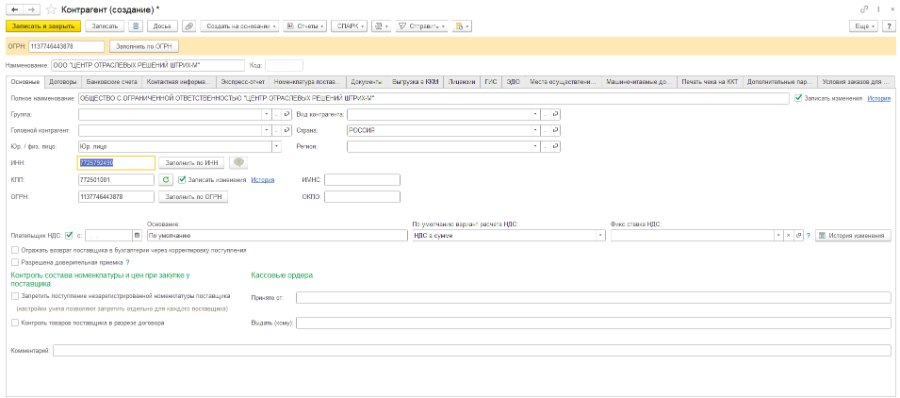The height and width of the screenshot is (398, 900).
Task: Click the Записать button
Action: point(105,26)
